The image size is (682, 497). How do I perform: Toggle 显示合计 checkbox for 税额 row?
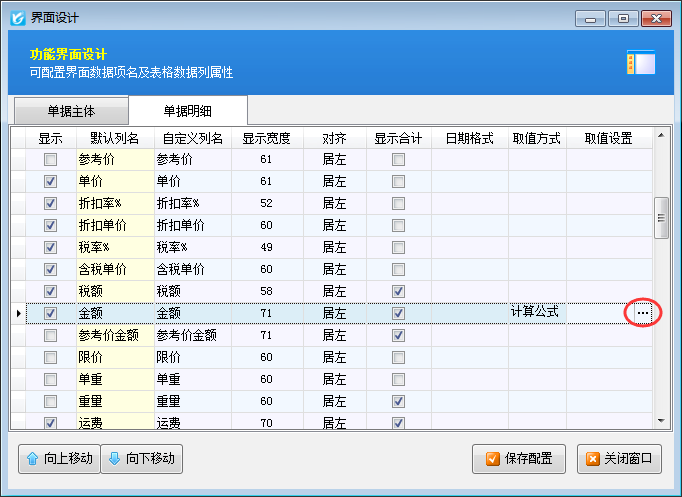pos(398,291)
